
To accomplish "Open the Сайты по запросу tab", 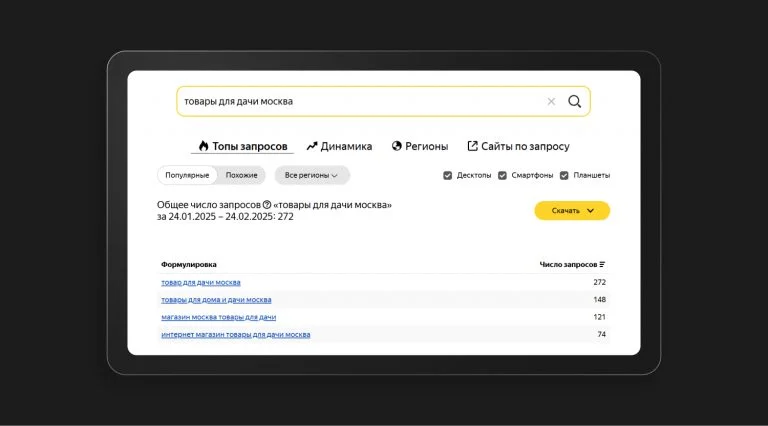I will point(518,146).
